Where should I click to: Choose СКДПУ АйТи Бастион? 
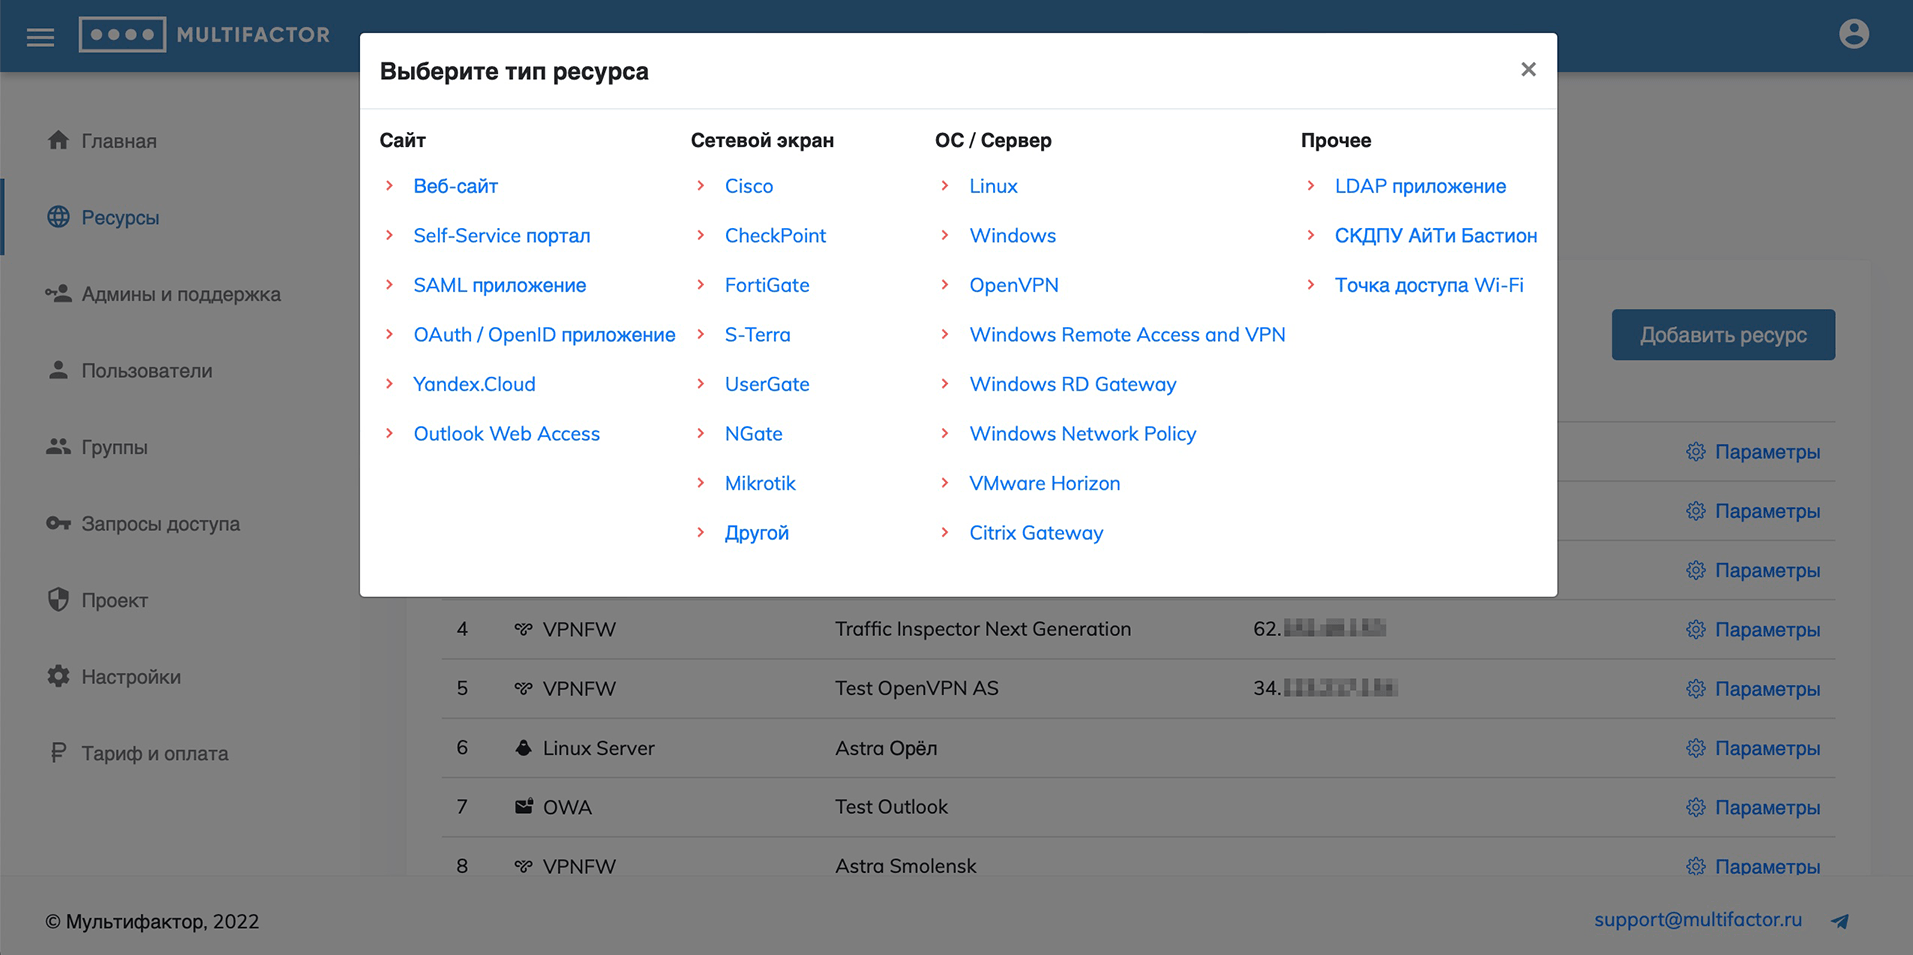coord(1436,236)
